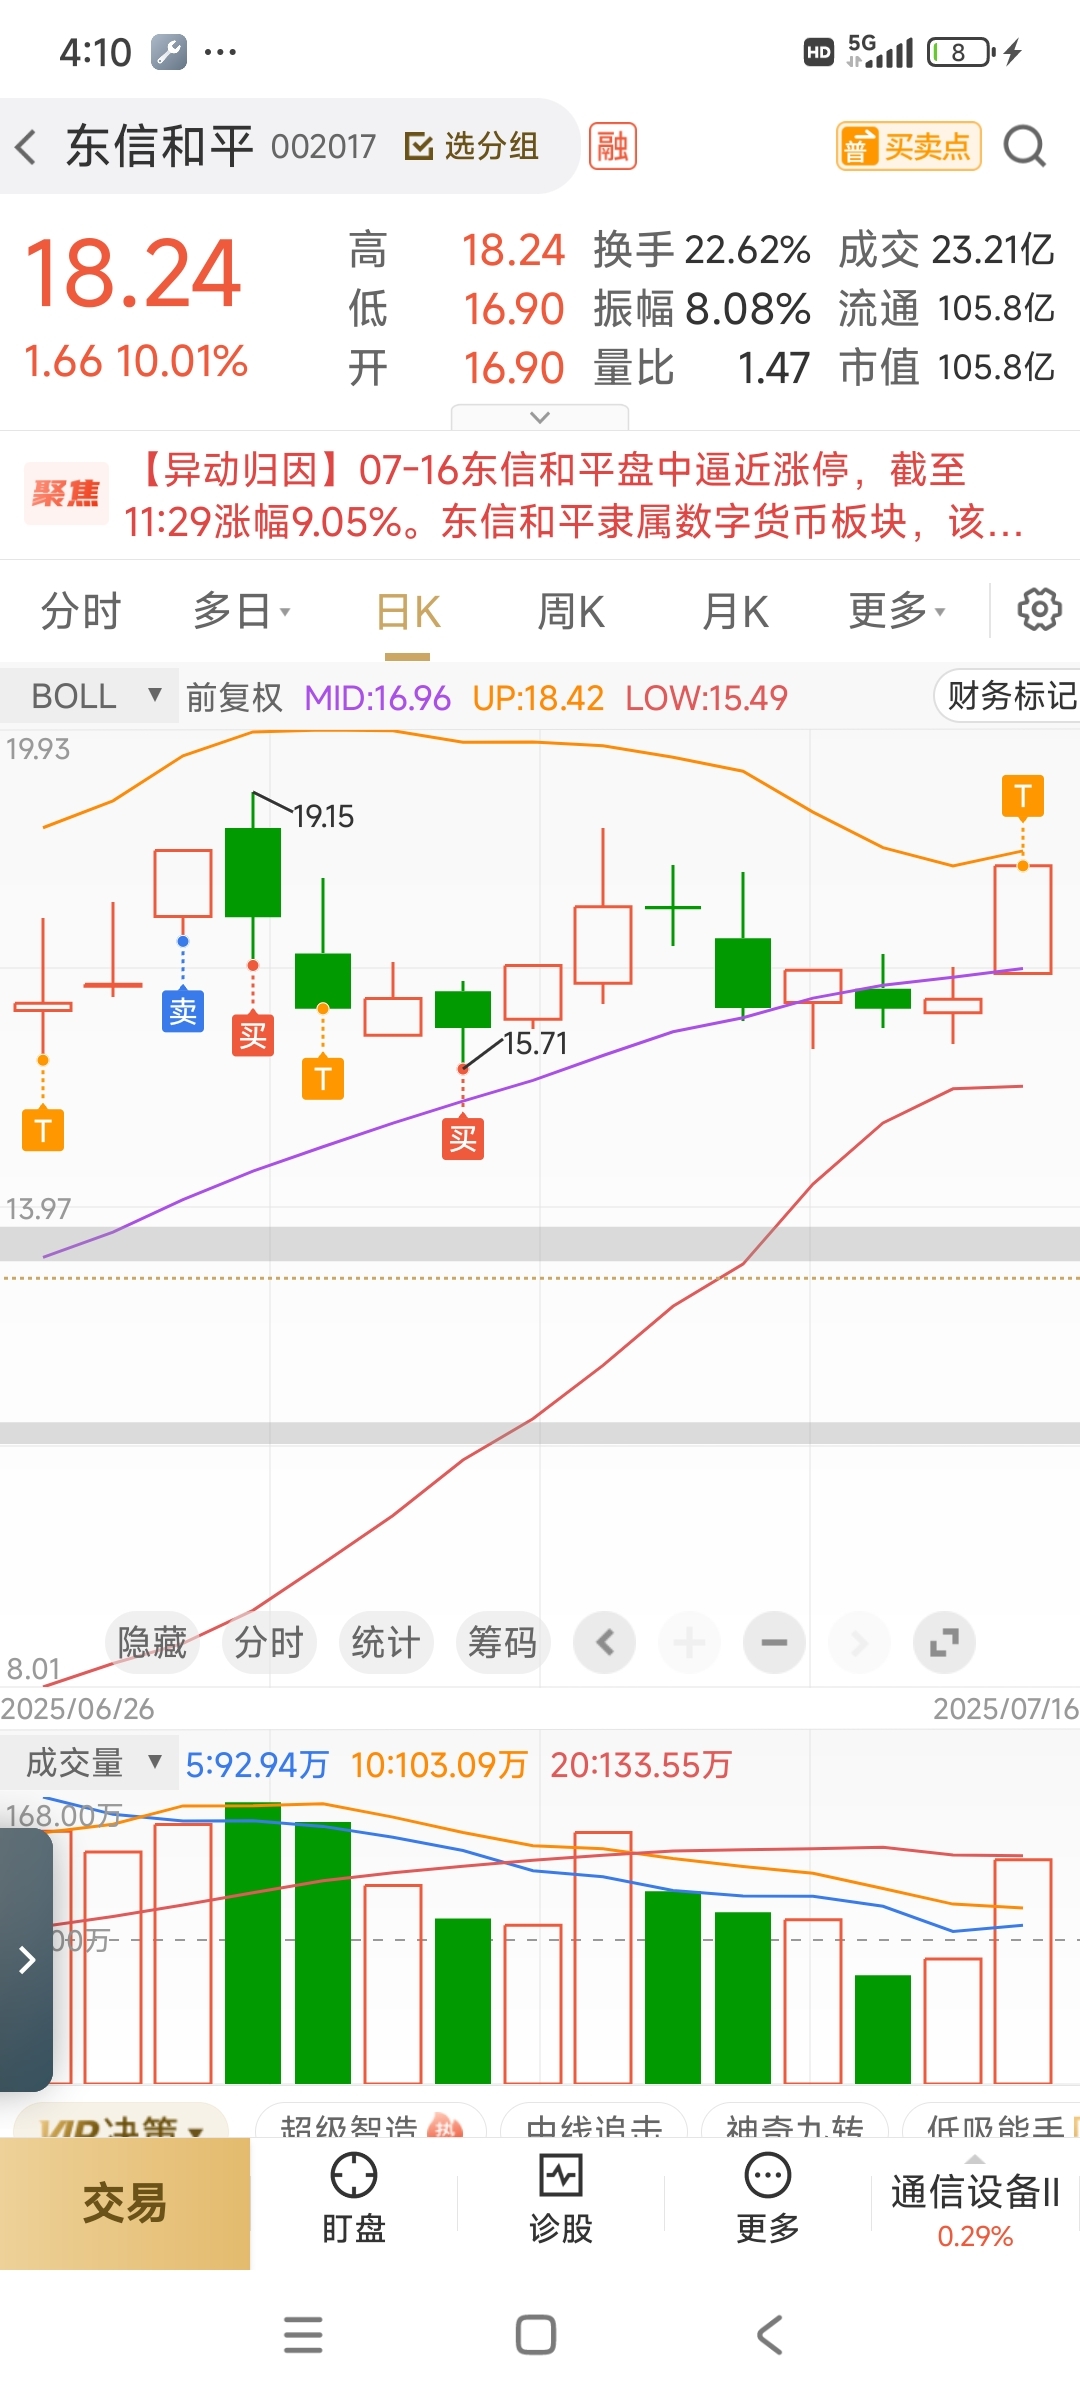Image resolution: width=1080 pixels, height=2400 pixels.
Task: Move chart left with arrow button
Action: click(604, 1642)
